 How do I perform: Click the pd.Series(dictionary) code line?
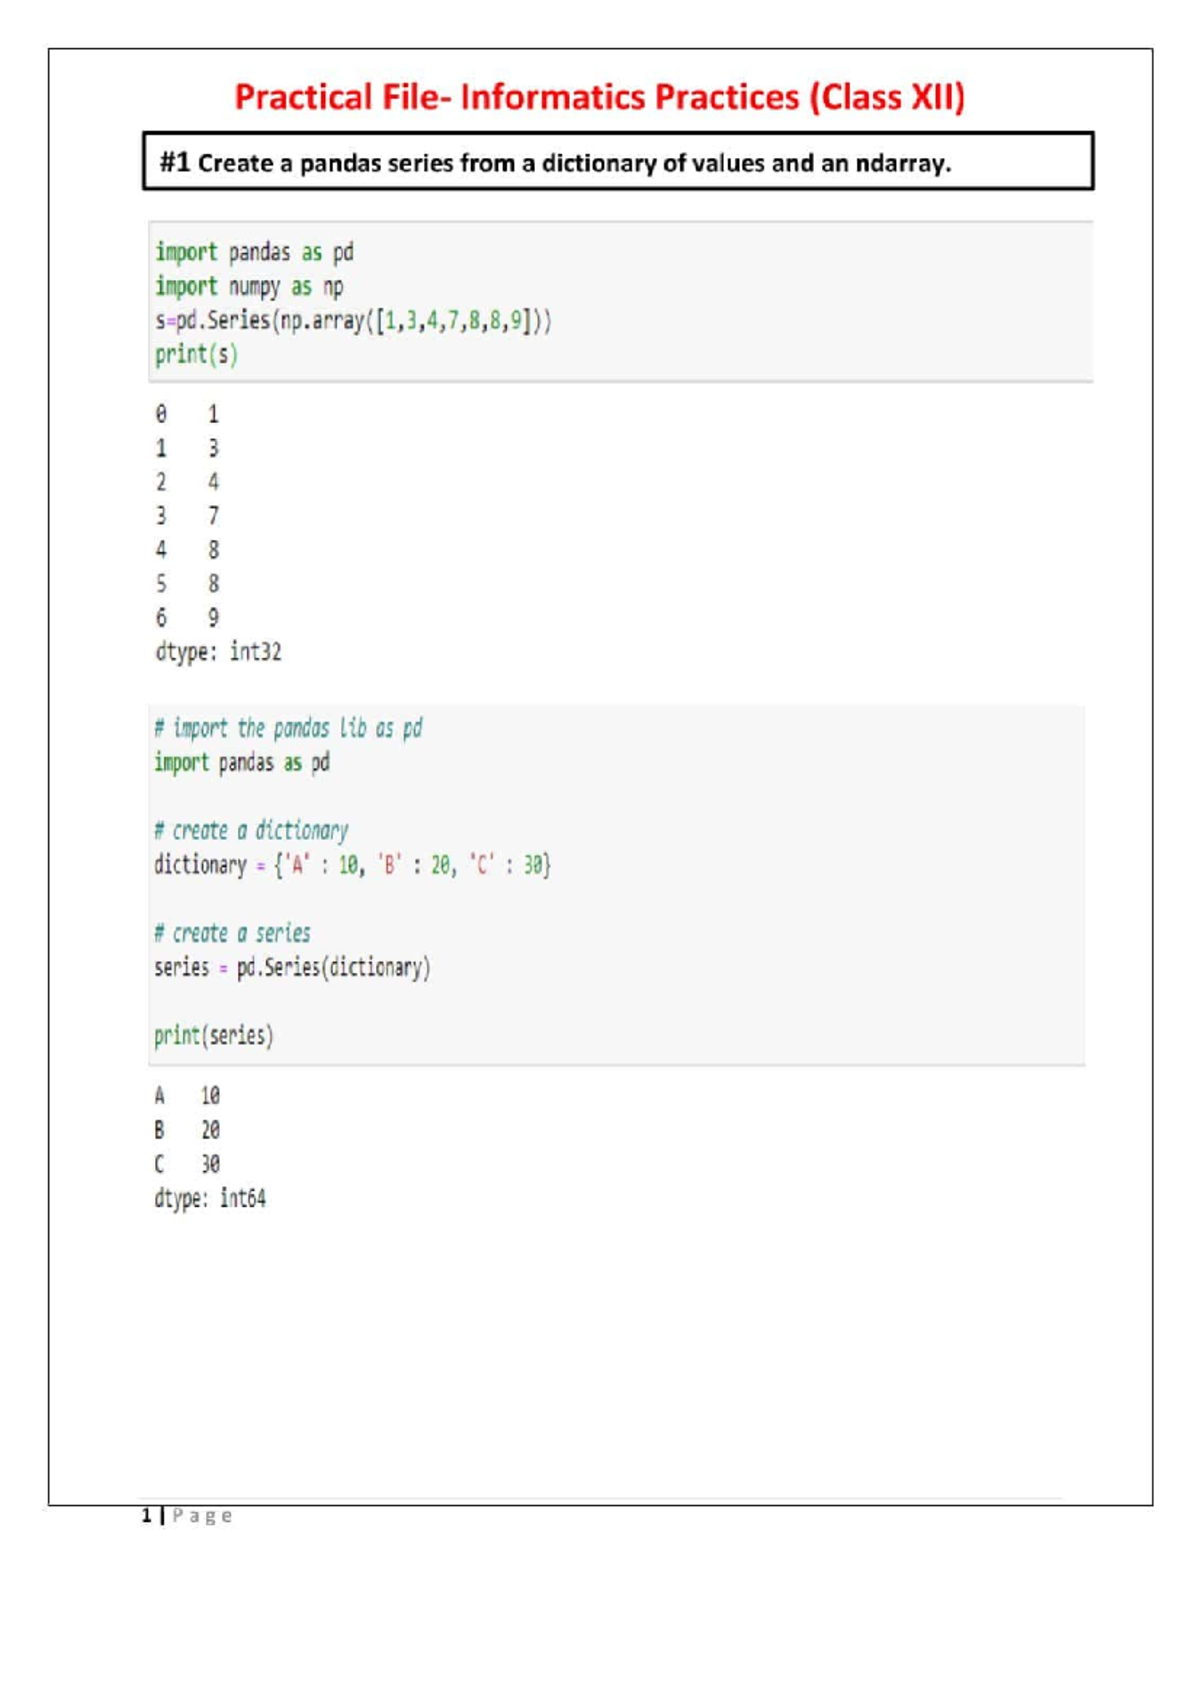[x=292, y=968]
